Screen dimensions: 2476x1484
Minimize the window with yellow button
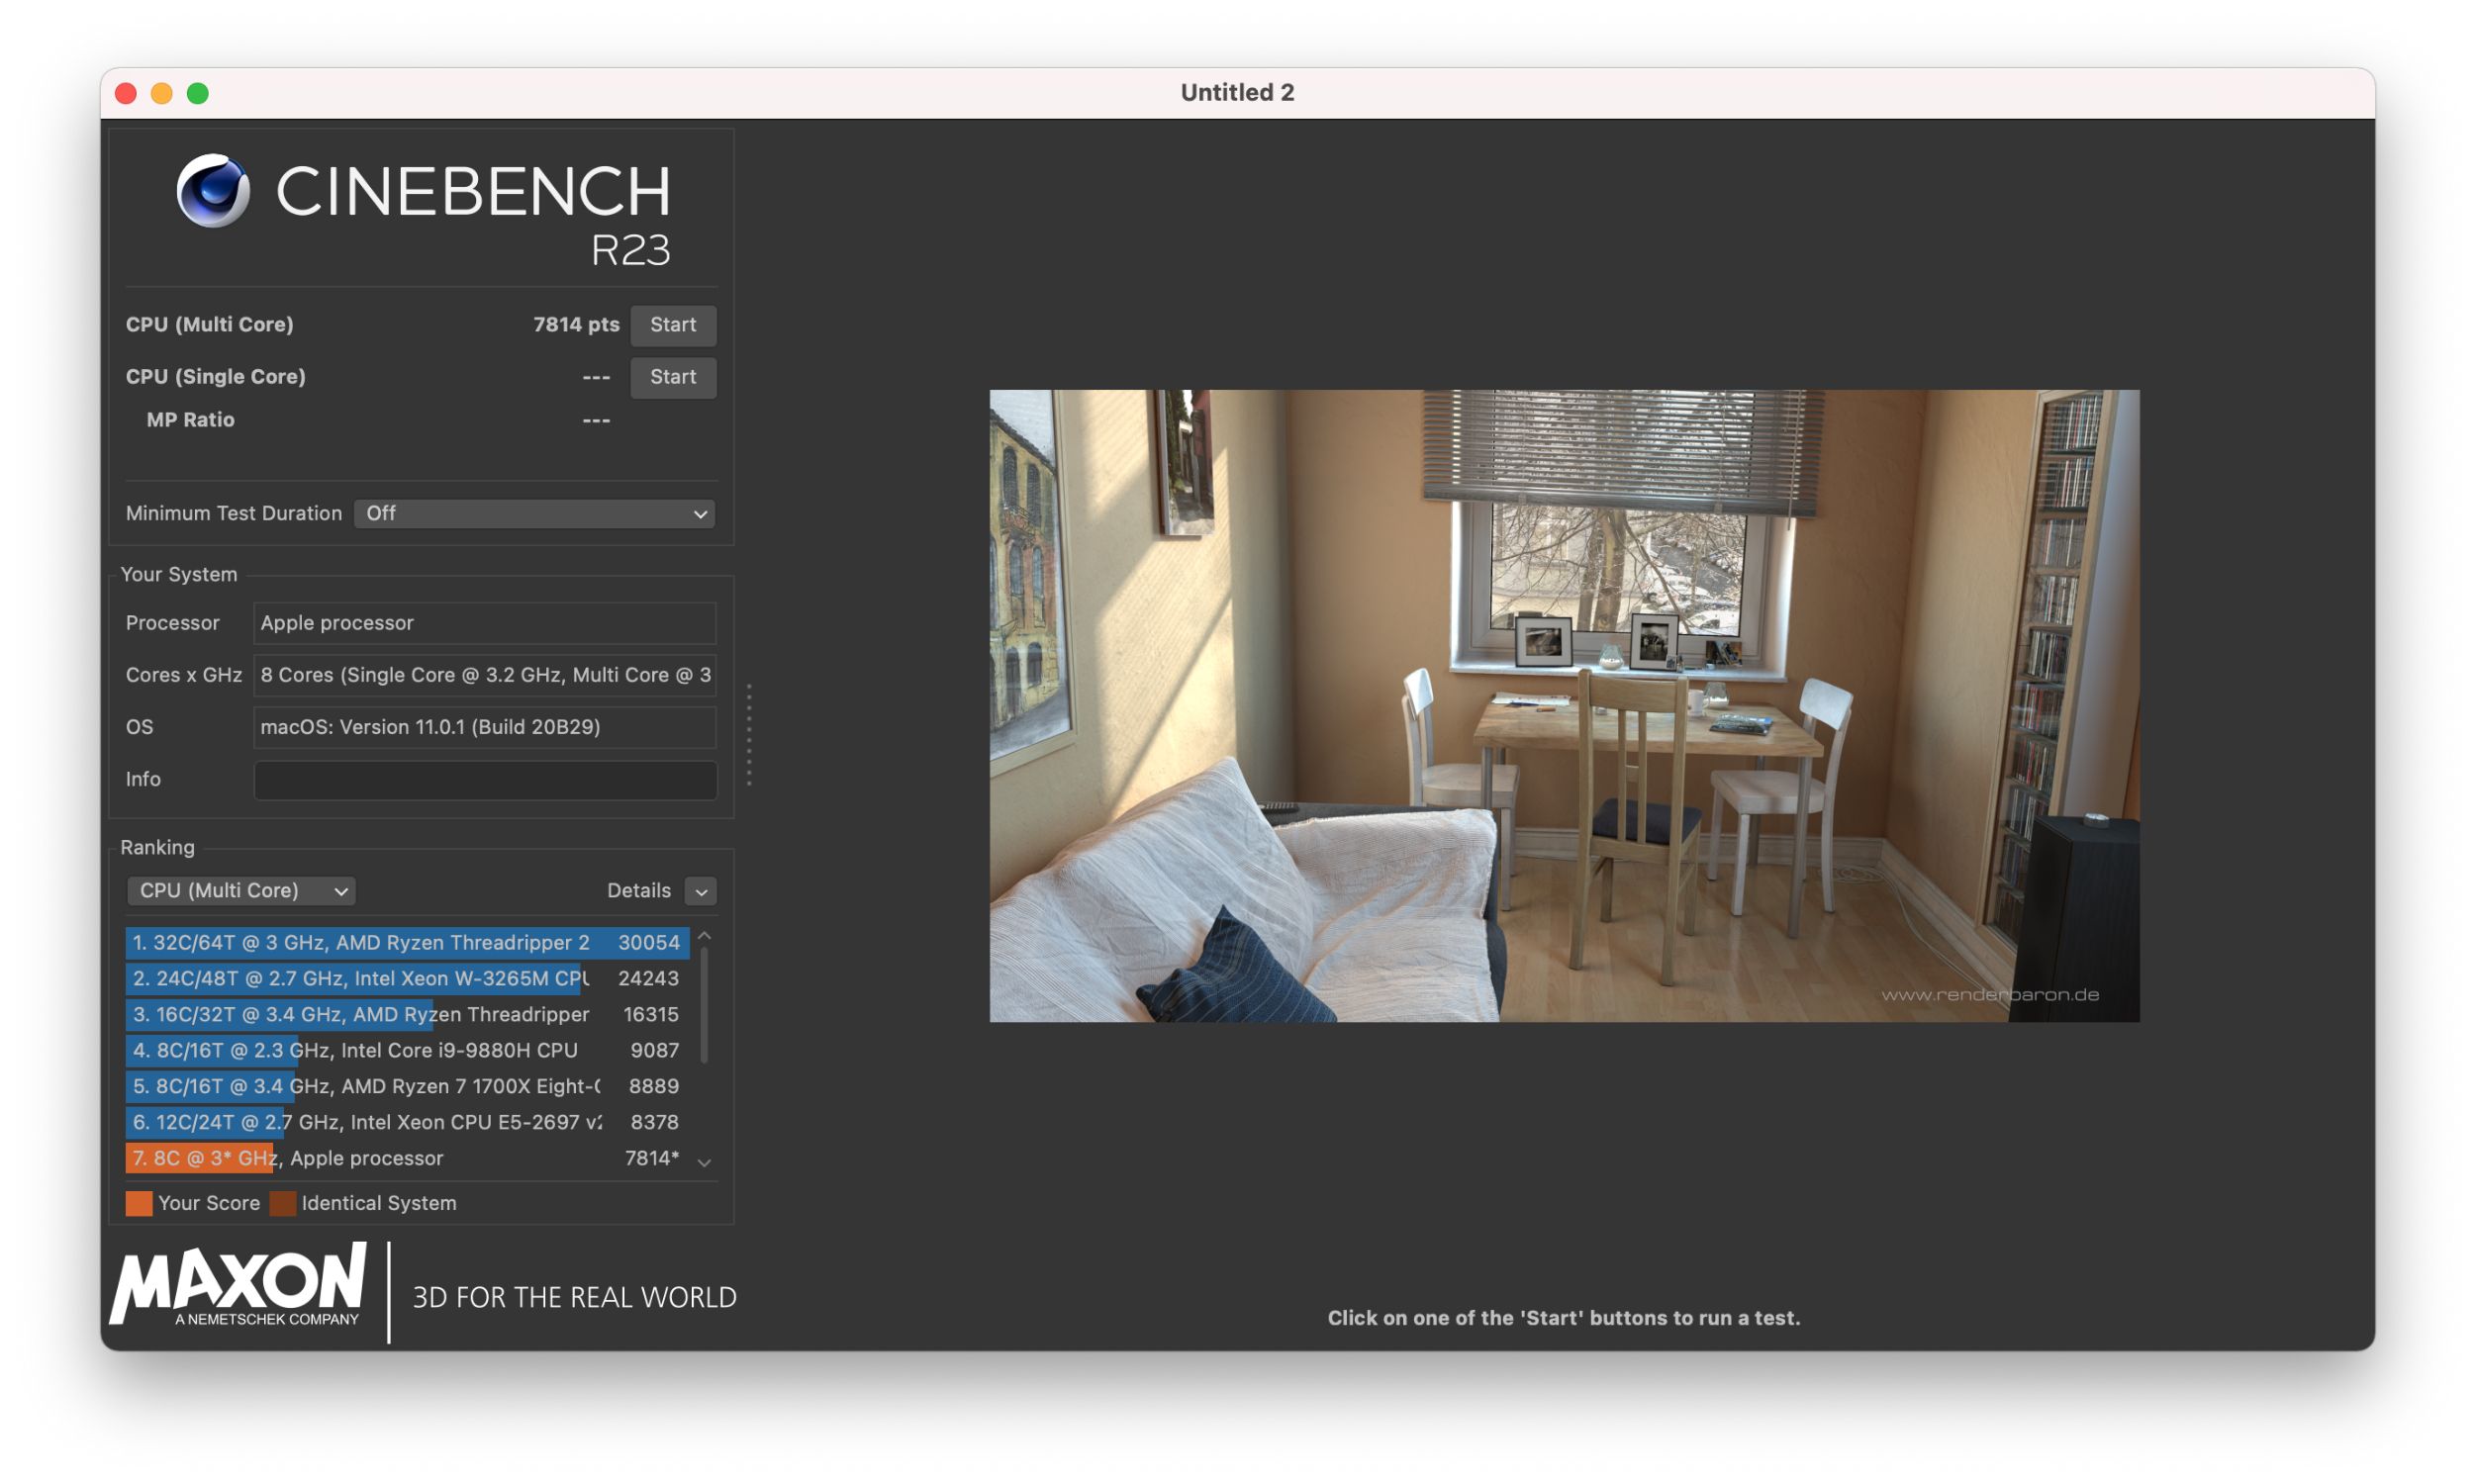(162, 93)
